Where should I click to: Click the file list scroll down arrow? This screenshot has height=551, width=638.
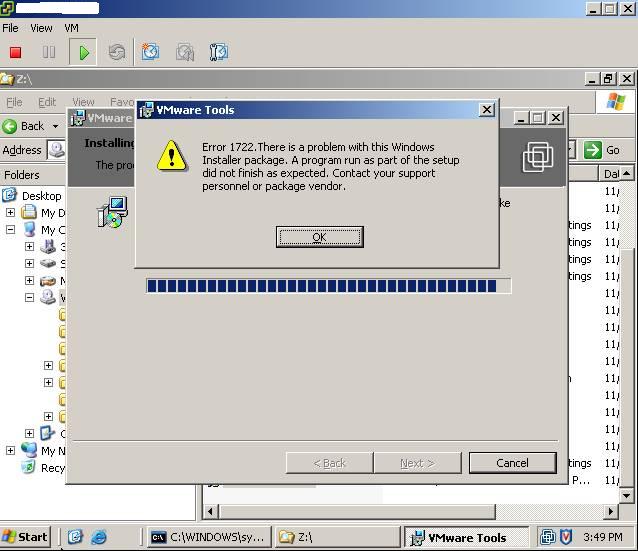coord(627,495)
